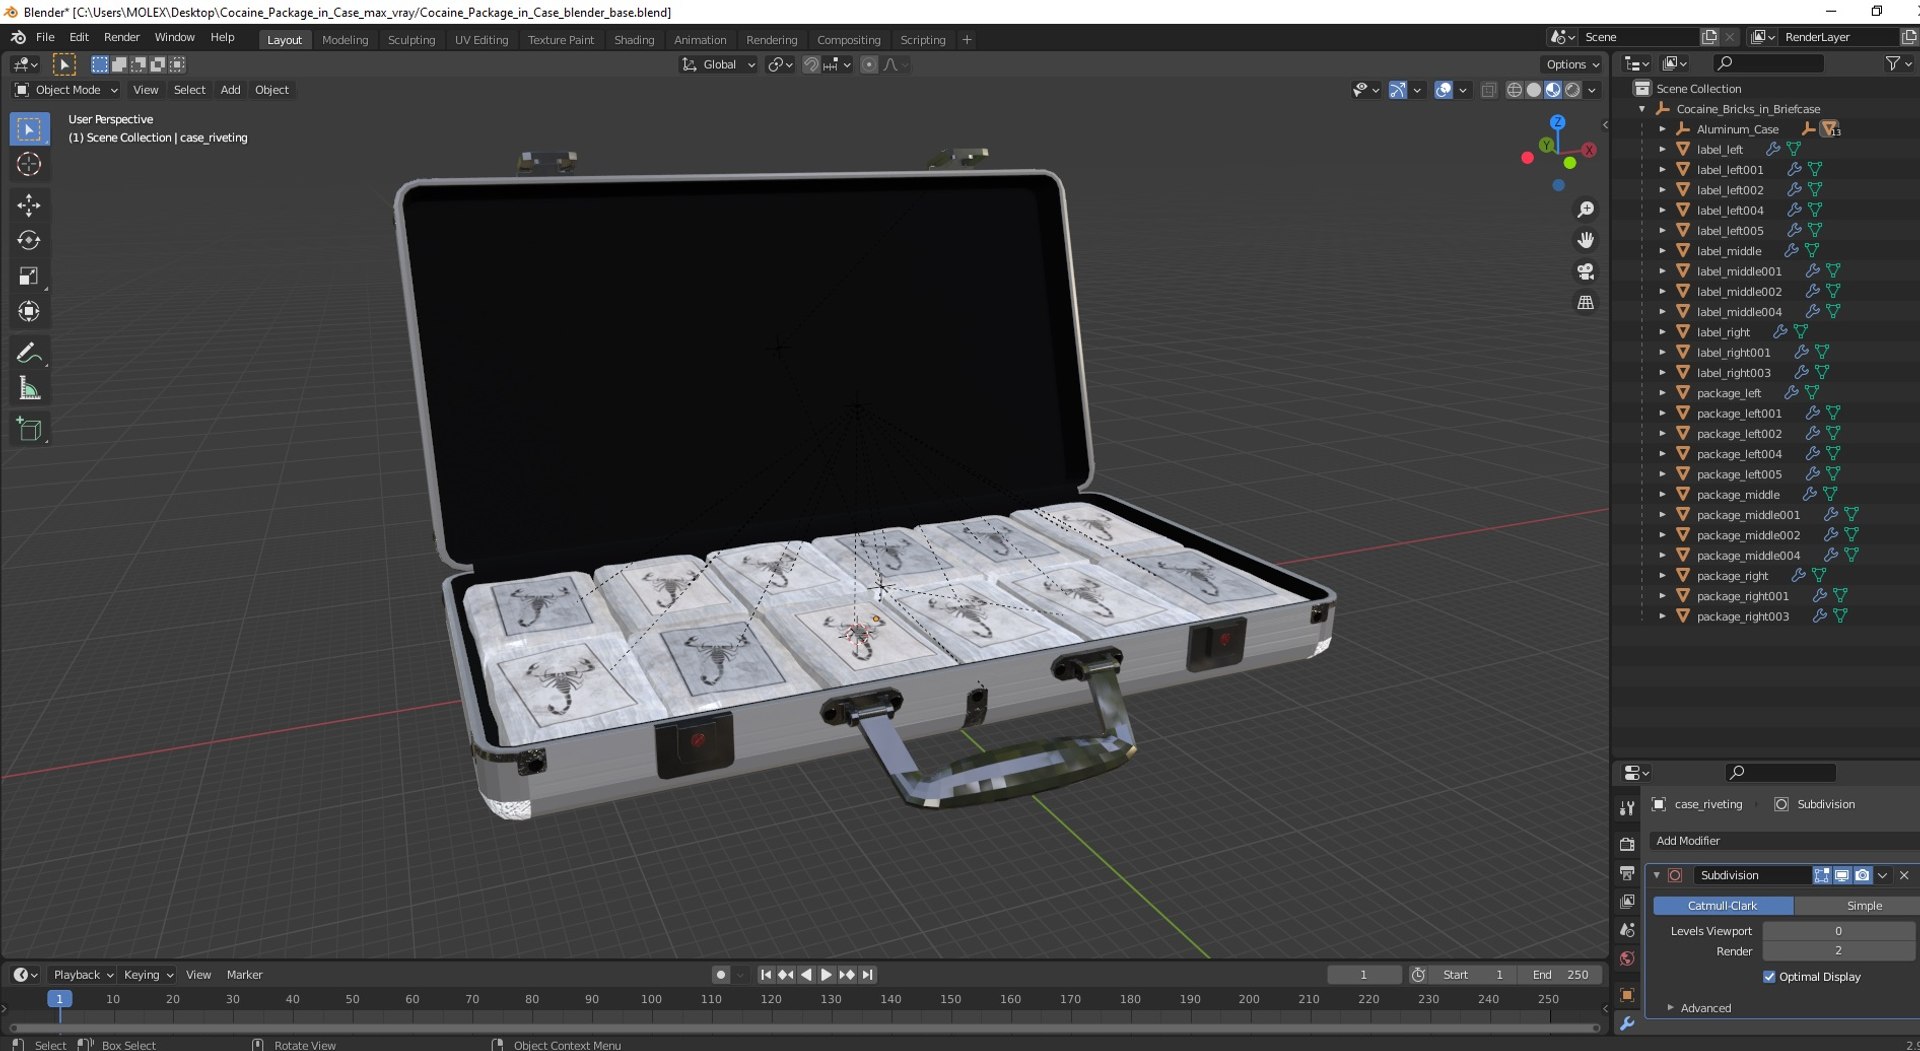1920x1051 pixels.
Task: Click the Add Modifier button
Action: coord(1783,841)
